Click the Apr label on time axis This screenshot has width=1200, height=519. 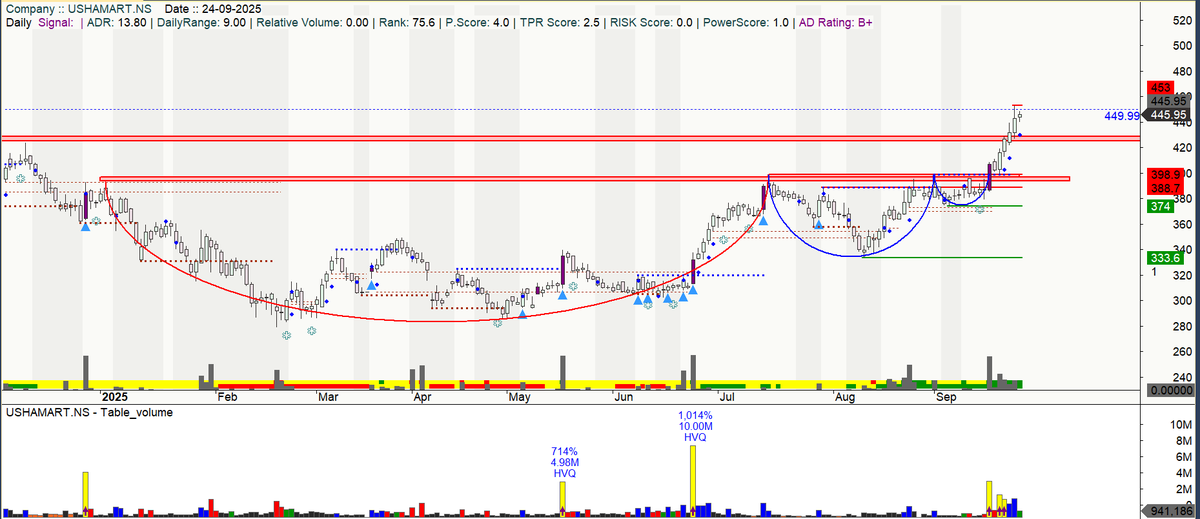click(423, 397)
